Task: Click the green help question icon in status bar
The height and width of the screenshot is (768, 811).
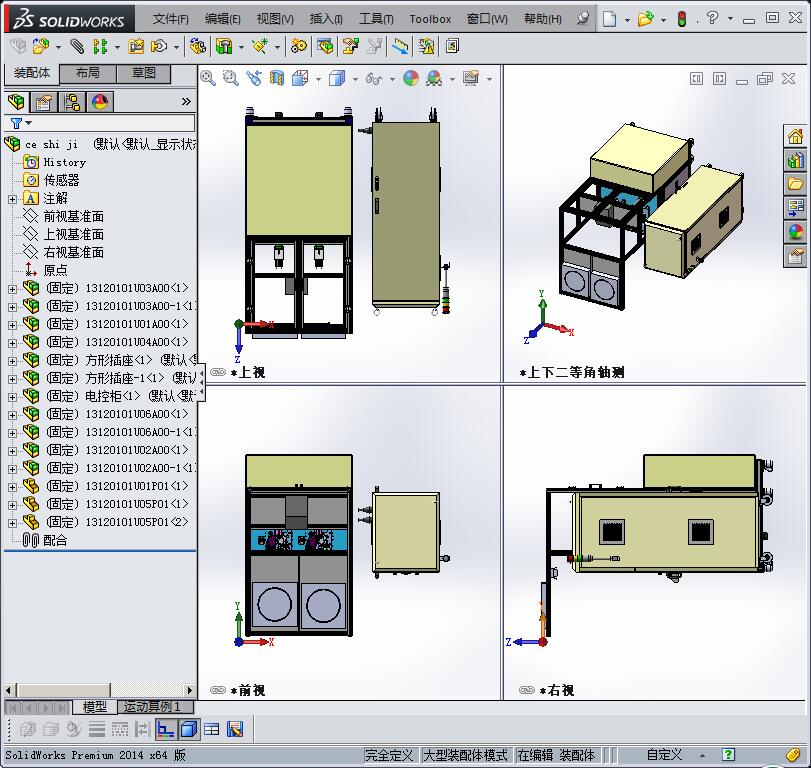Action: point(728,755)
